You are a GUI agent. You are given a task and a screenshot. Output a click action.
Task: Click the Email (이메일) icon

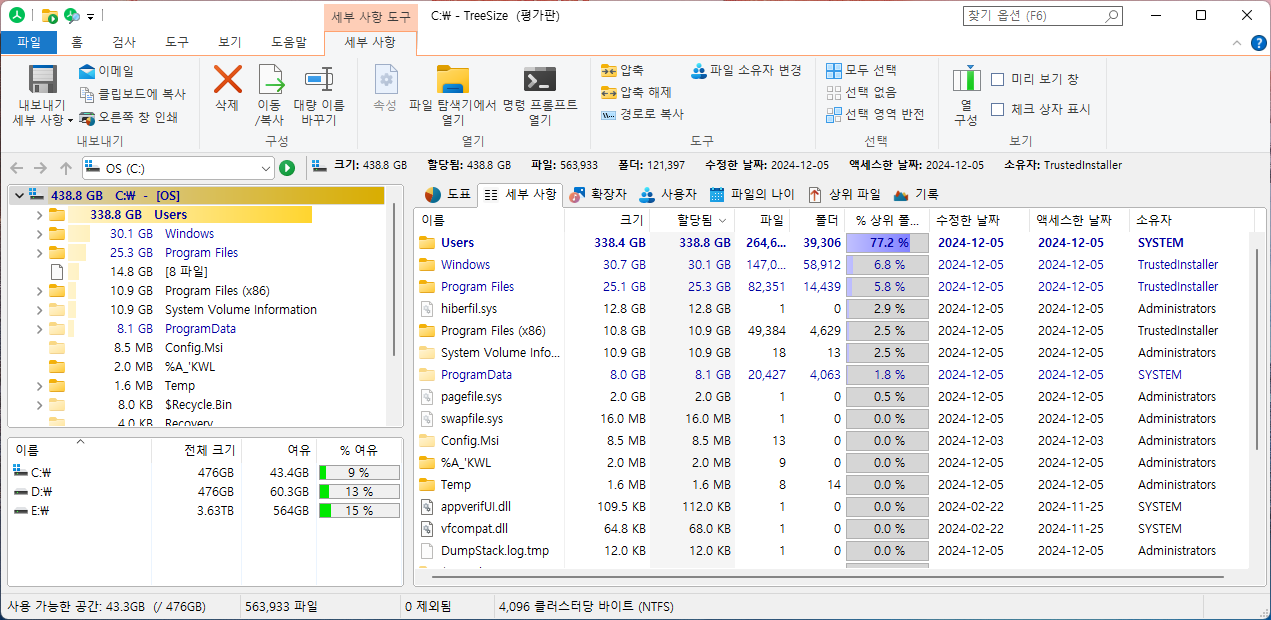[x=87, y=71]
